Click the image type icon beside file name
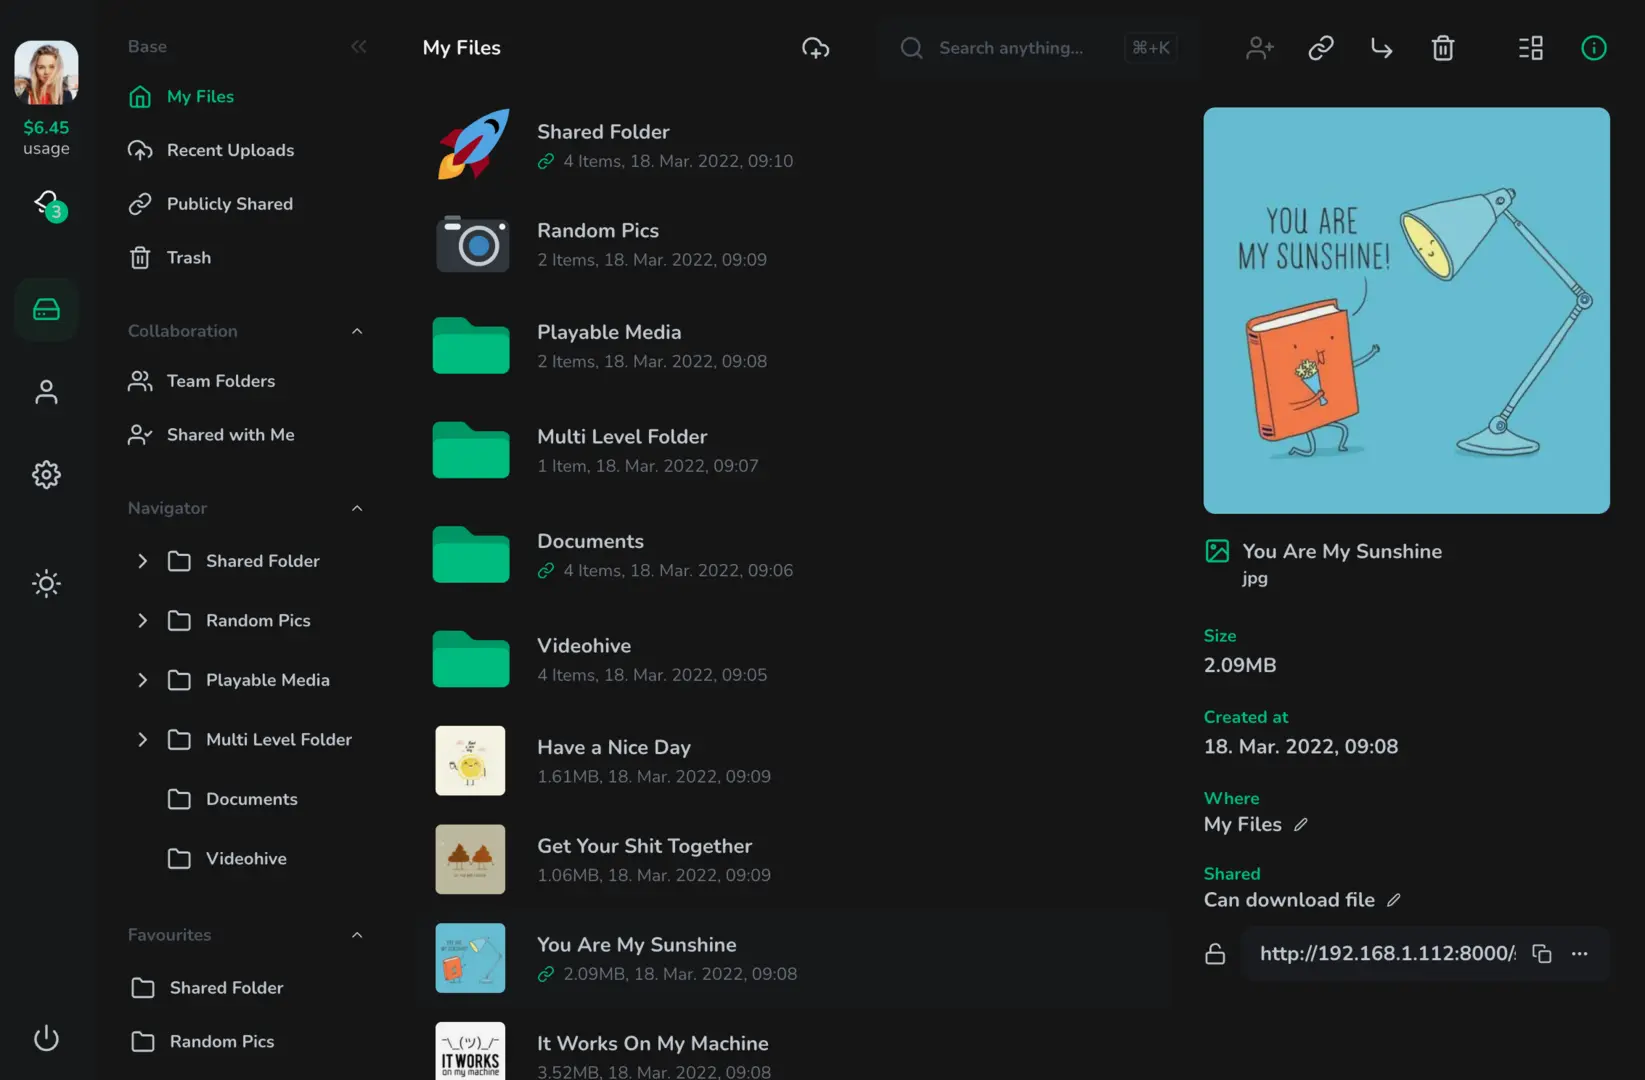1645x1080 pixels. tap(1217, 551)
